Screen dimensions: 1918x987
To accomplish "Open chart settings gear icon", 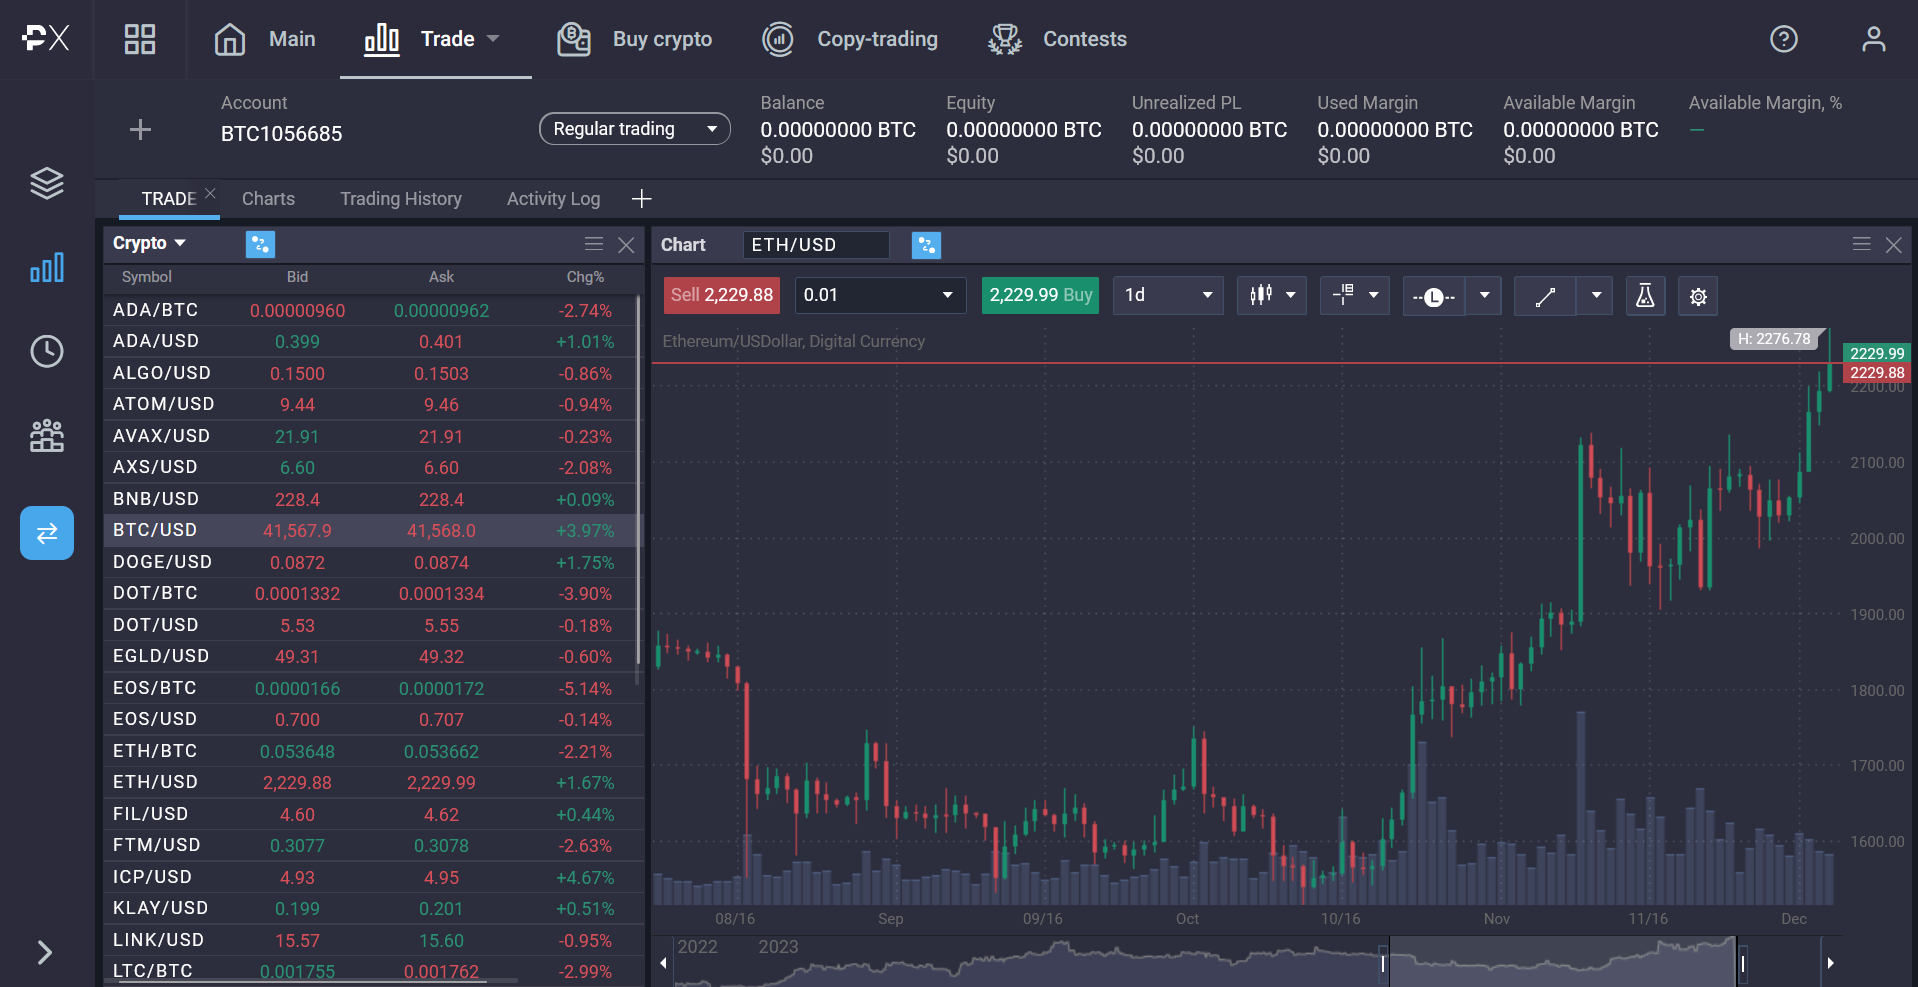I will [1698, 296].
